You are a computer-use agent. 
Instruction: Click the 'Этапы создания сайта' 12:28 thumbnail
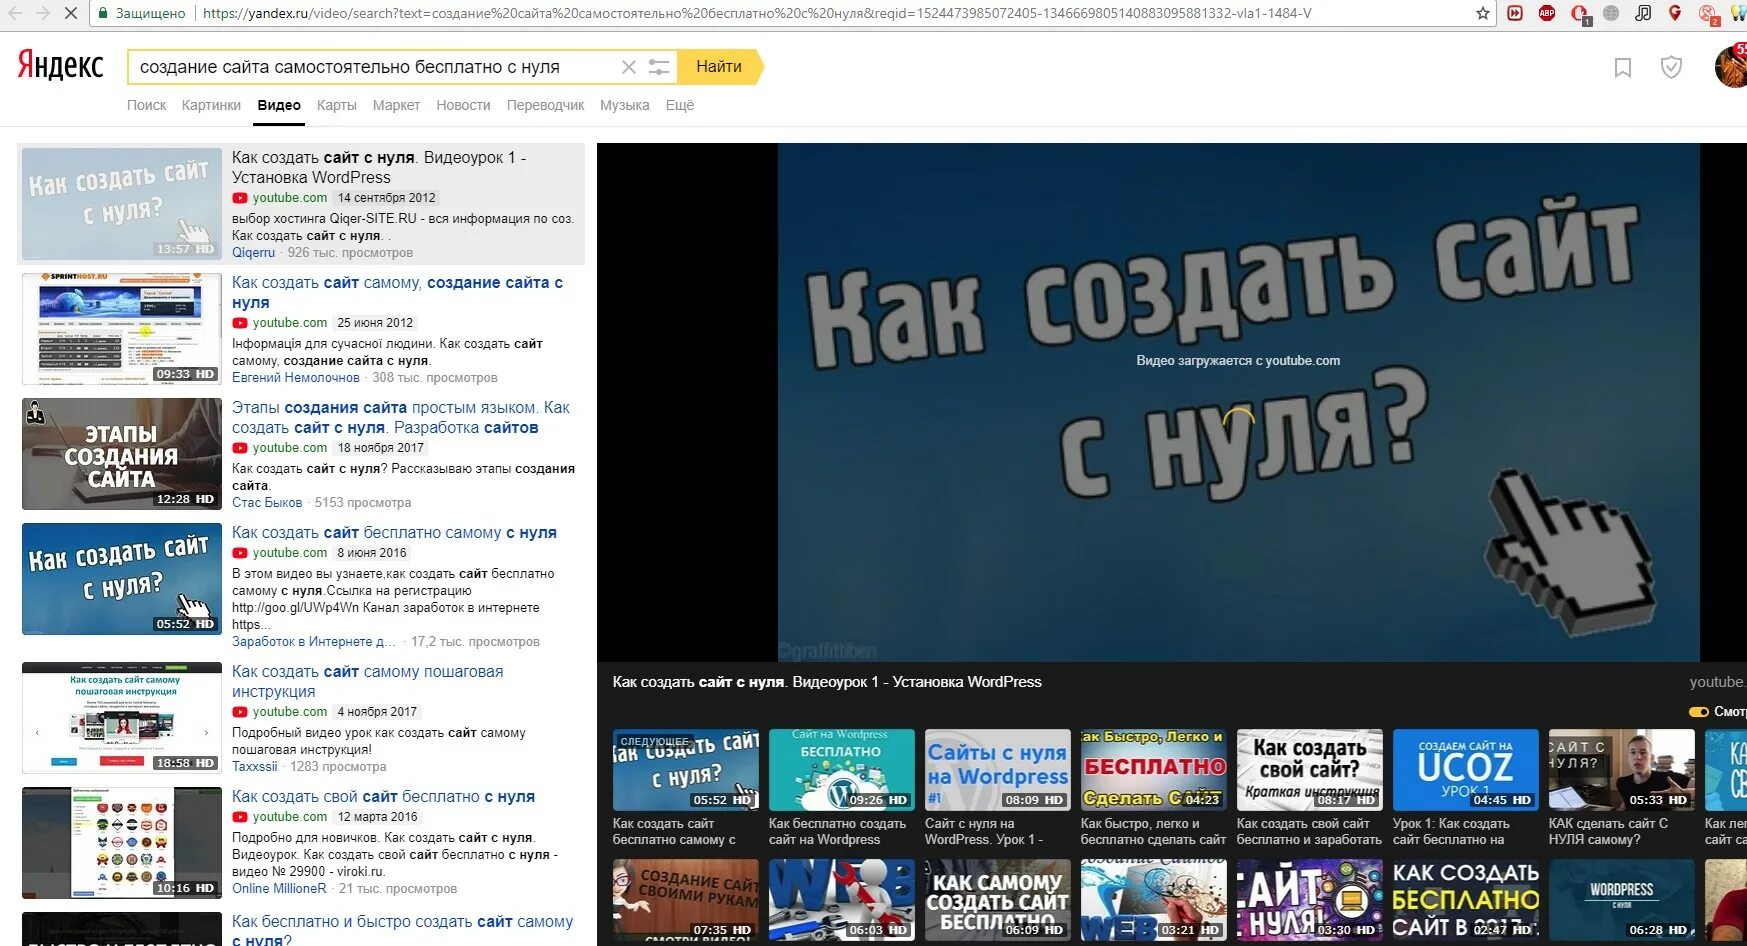tap(122, 454)
